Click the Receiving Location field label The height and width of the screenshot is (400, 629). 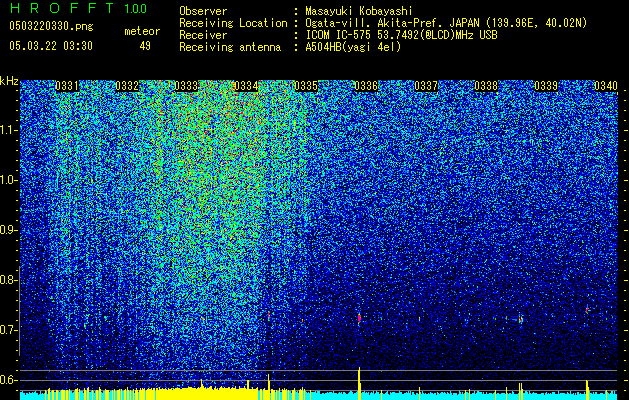[x=233, y=23]
